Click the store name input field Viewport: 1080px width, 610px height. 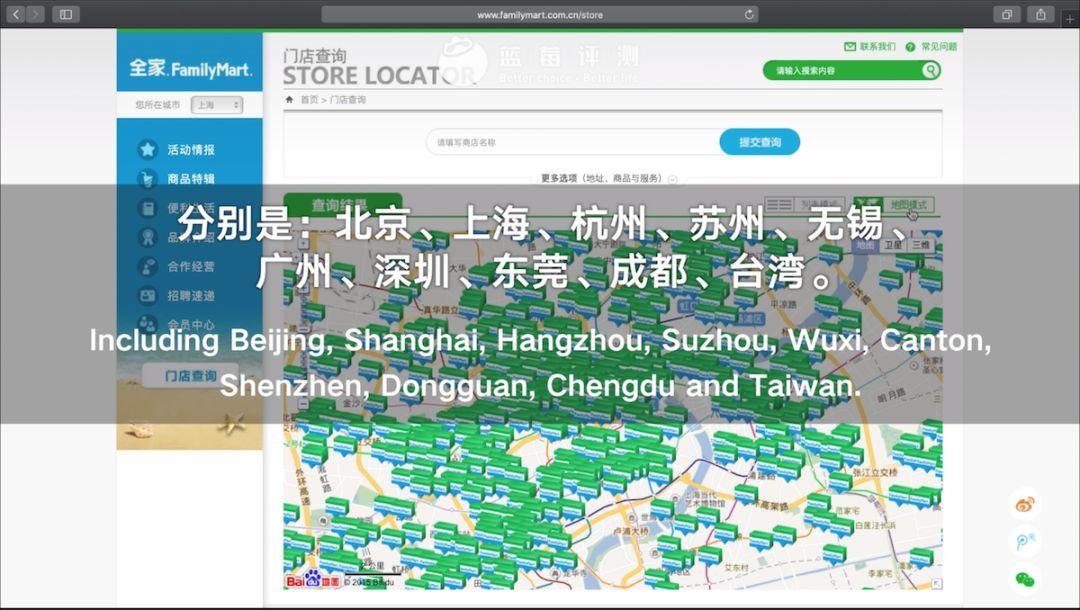(x=573, y=143)
